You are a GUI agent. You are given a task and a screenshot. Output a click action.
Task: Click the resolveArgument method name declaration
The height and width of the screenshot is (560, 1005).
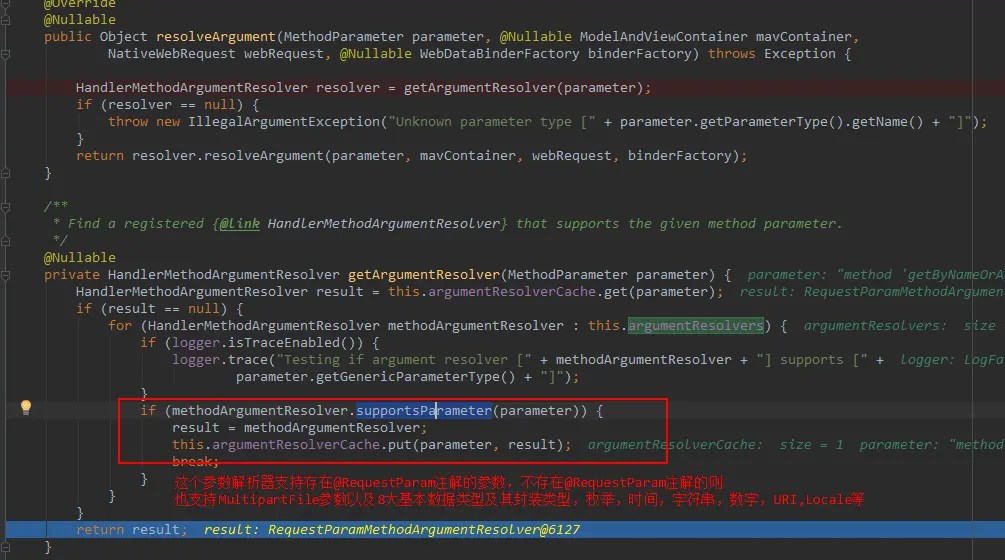pyautogui.click(x=215, y=37)
